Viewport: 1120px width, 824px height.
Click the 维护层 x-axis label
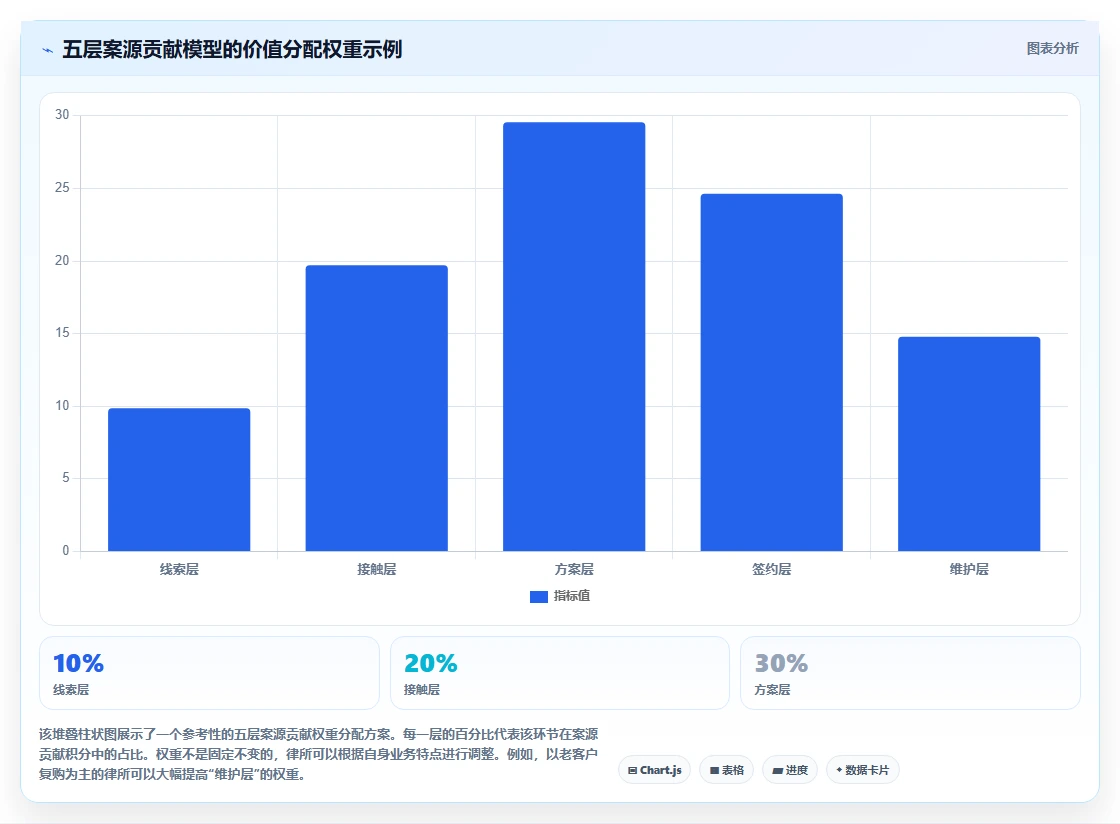pos(969,569)
